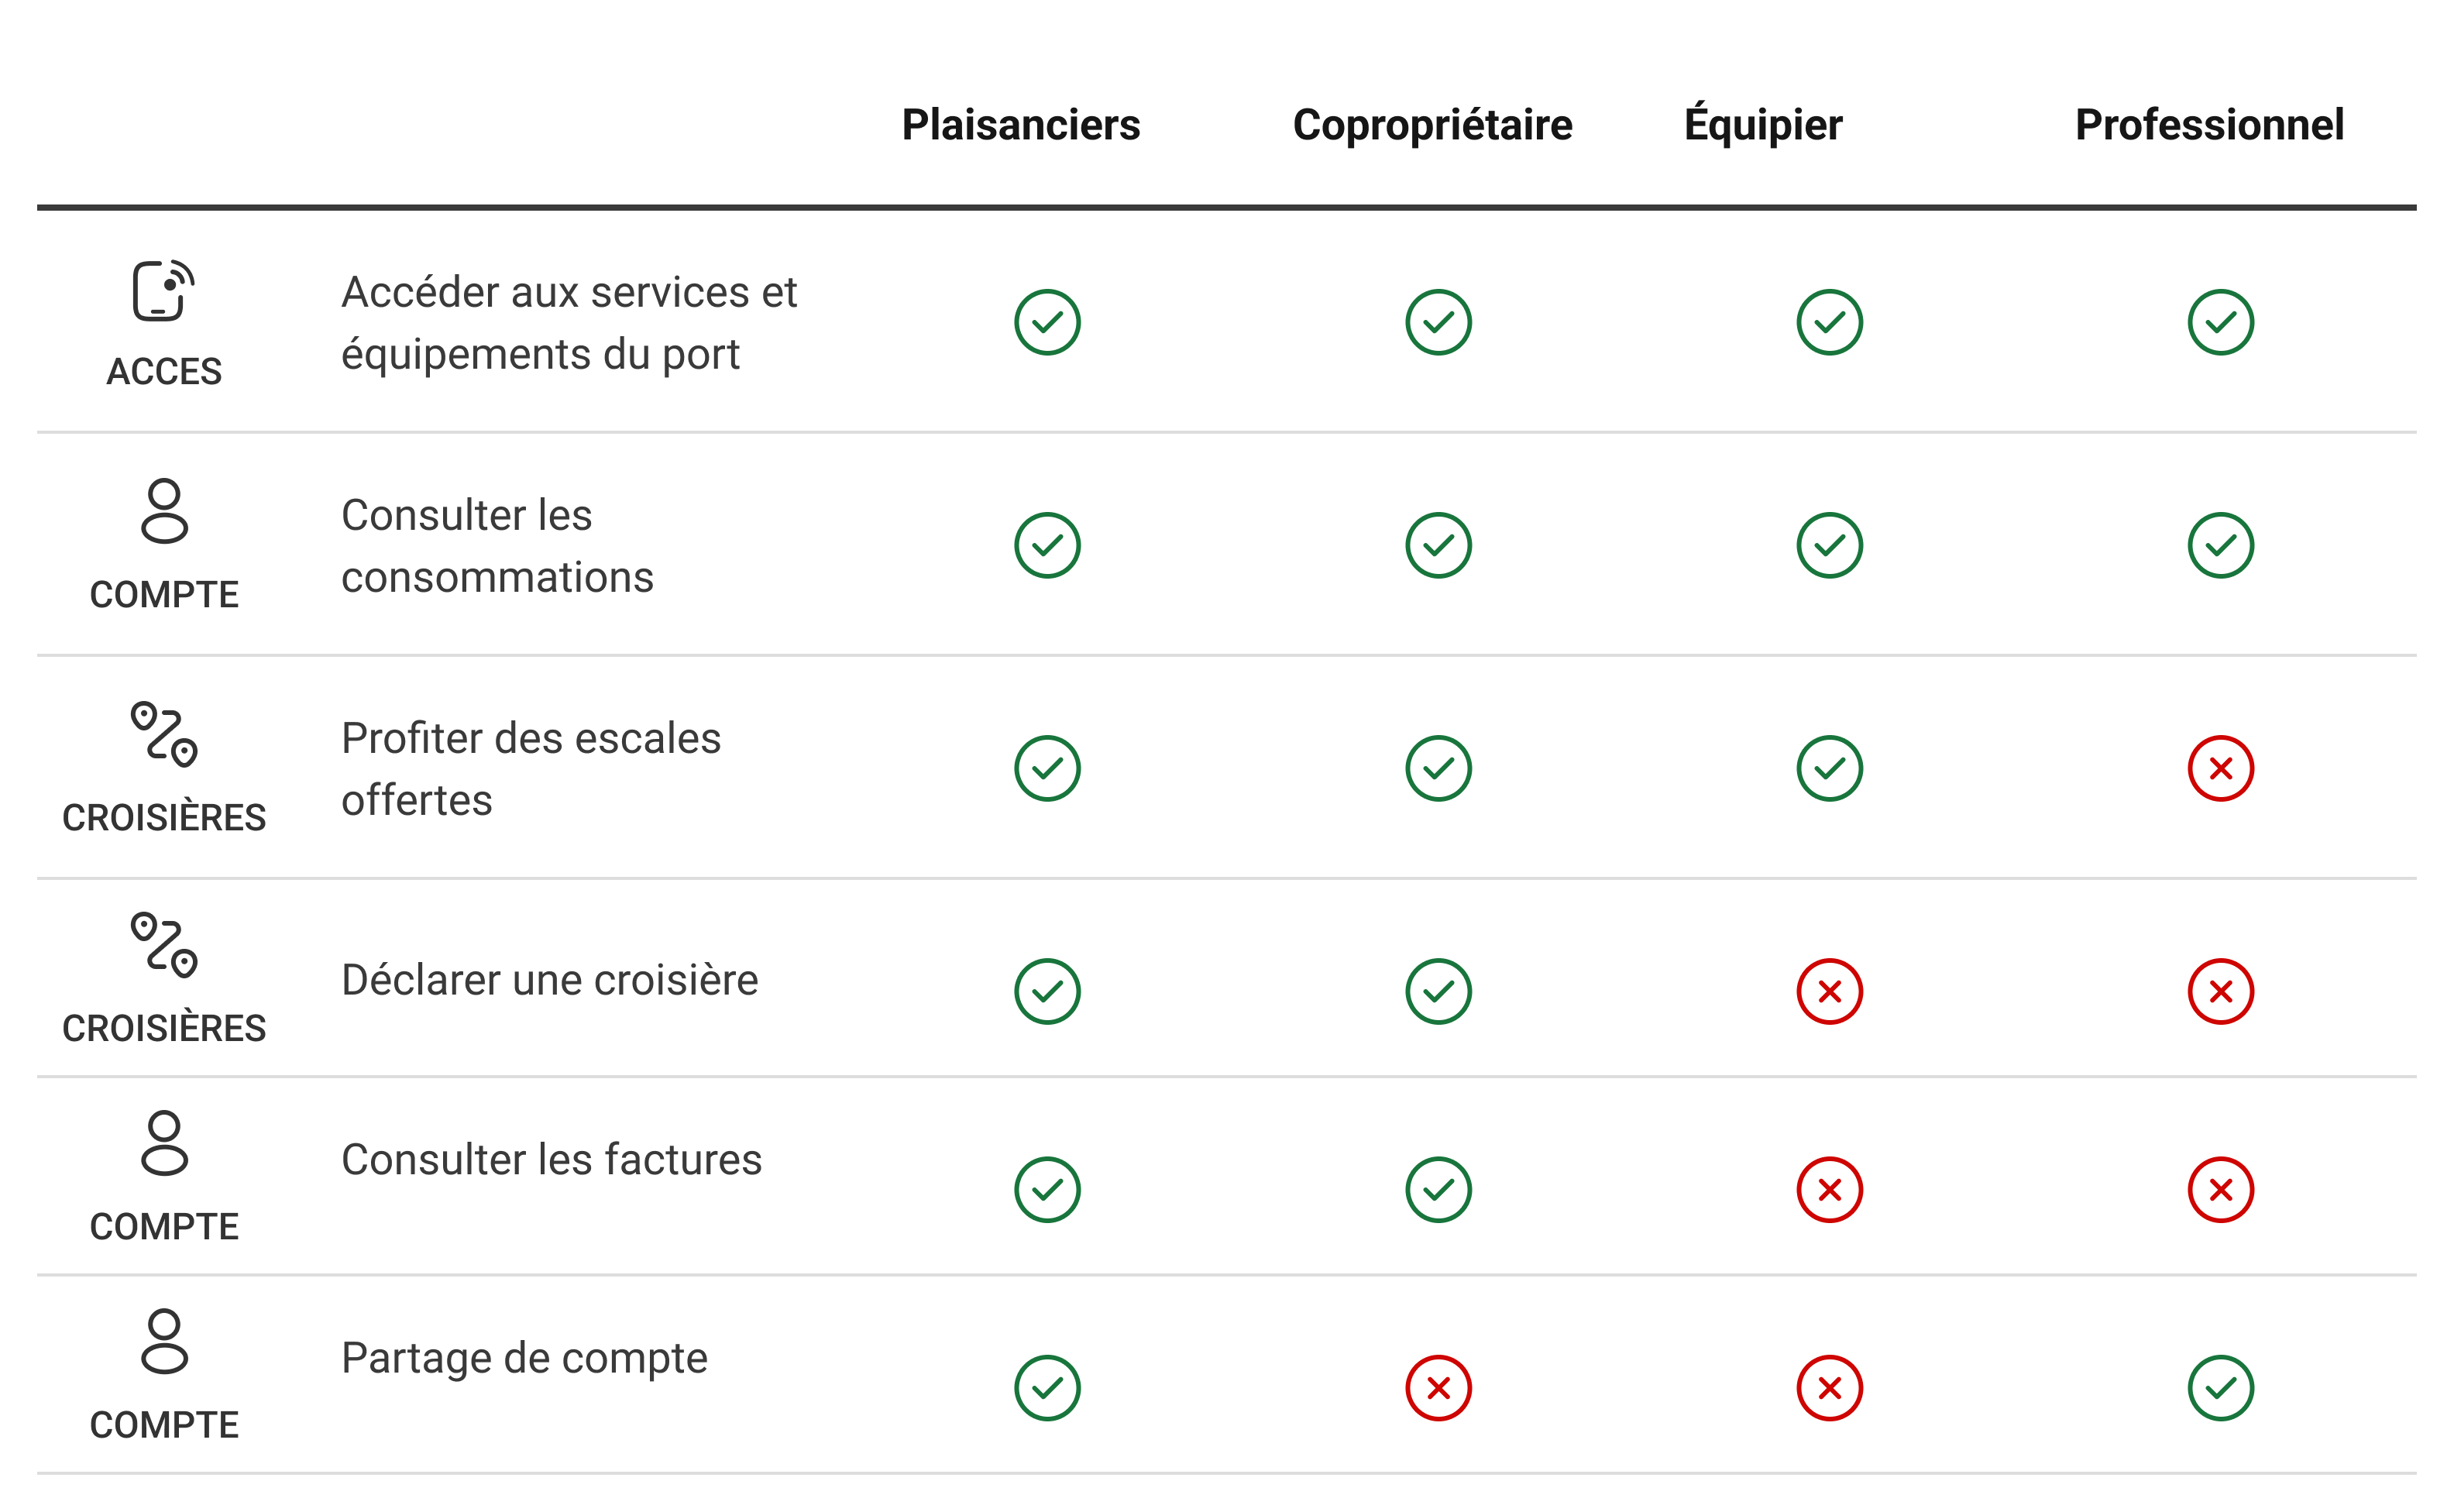Select the Plaisanciers column header
This screenshot has height=1512, width=2454.
click(x=1020, y=125)
